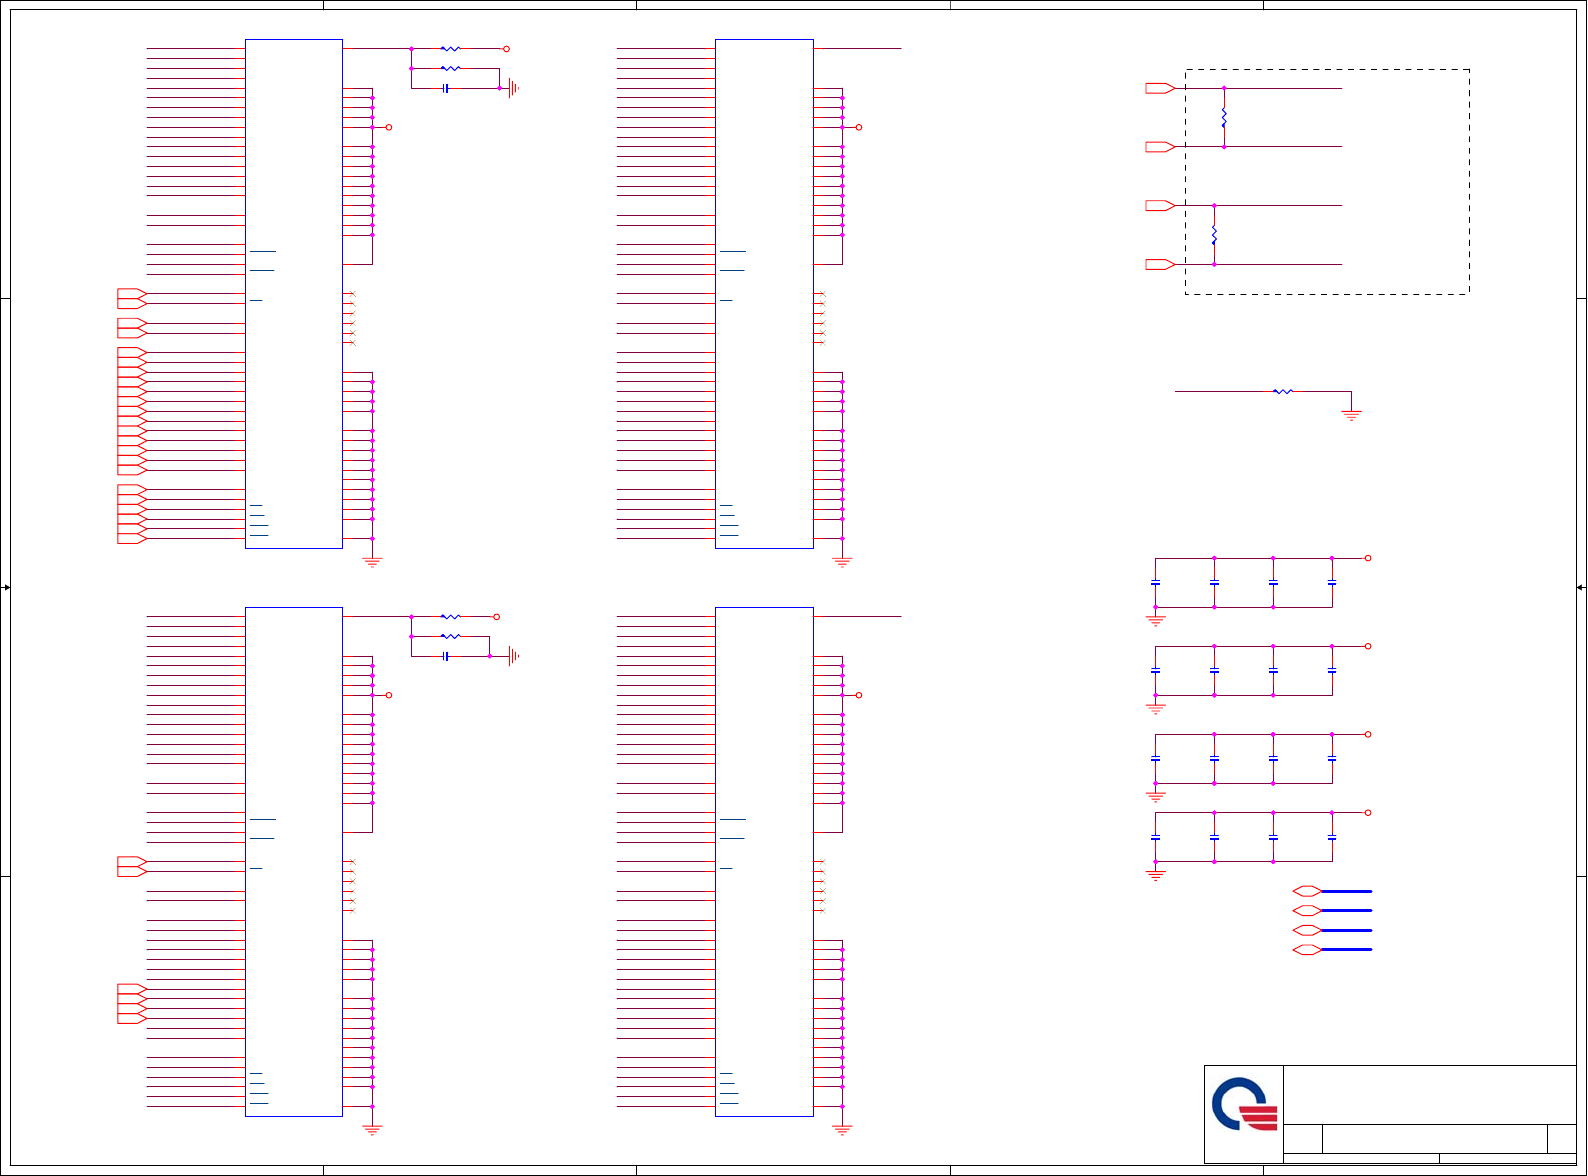1588x1176 pixels.
Task: Select the lower resistor inside the dashed box
Action: coord(1214,235)
